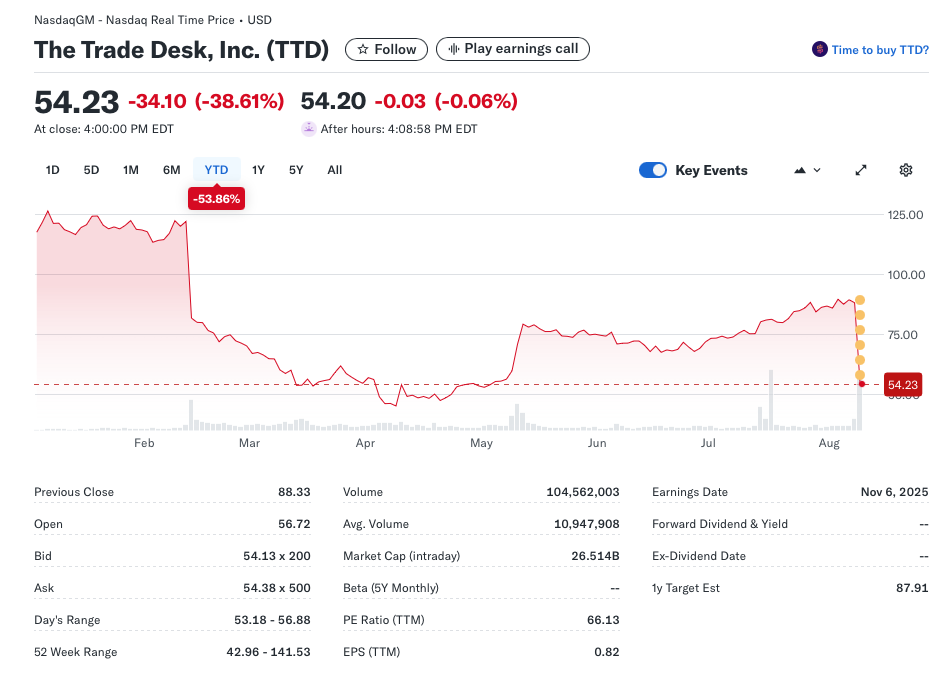This screenshot has height=675, width=940.
Task: Toggle the Key Events switch off
Action: tap(652, 170)
